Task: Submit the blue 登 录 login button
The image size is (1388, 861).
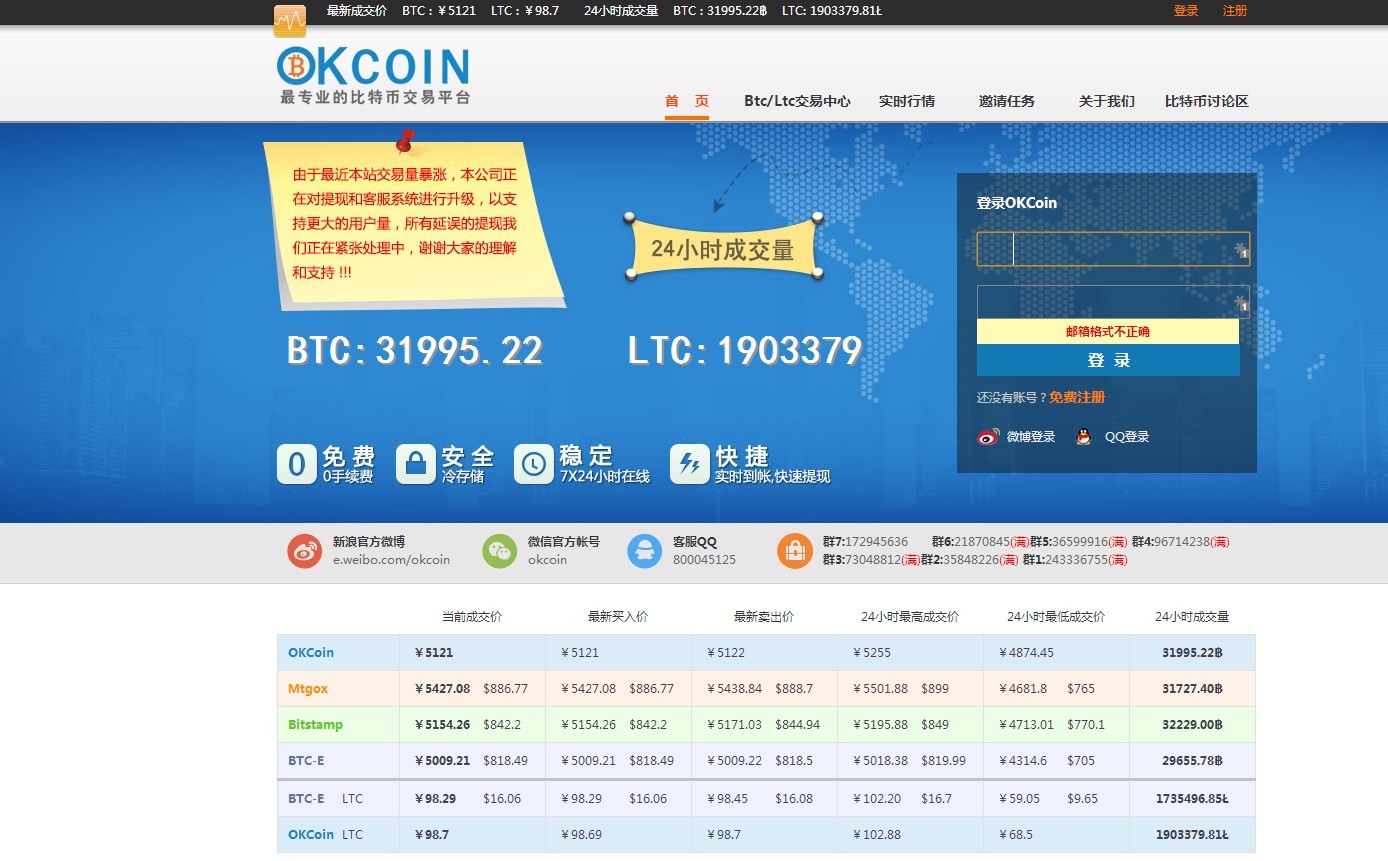Action: tap(1108, 360)
